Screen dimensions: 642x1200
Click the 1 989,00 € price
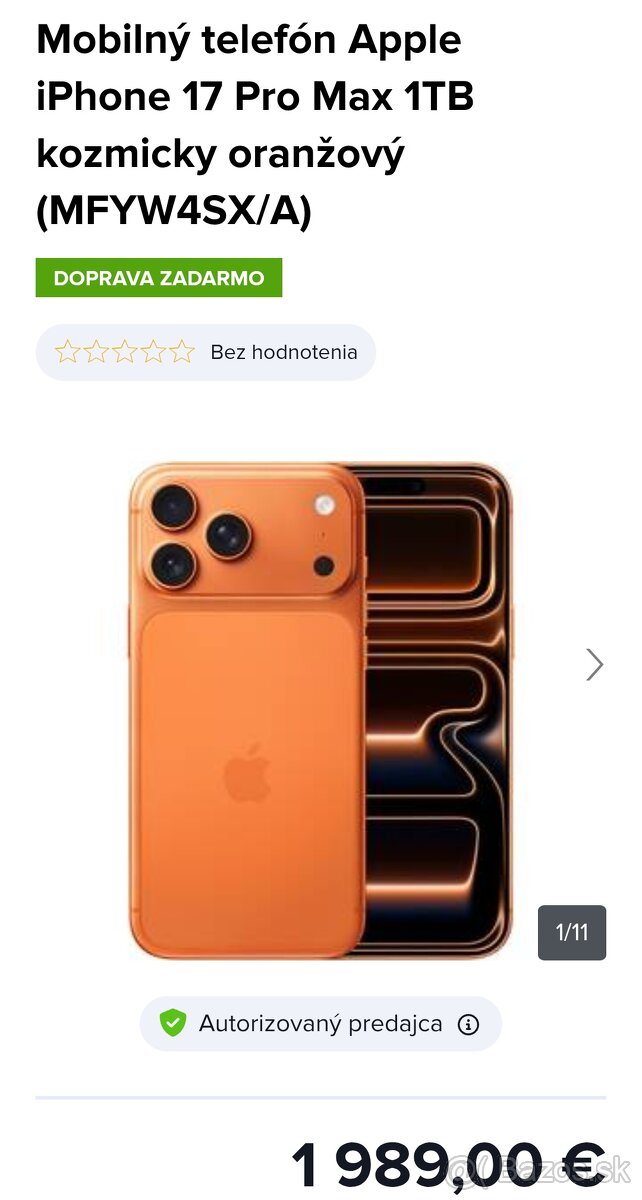point(448,1166)
